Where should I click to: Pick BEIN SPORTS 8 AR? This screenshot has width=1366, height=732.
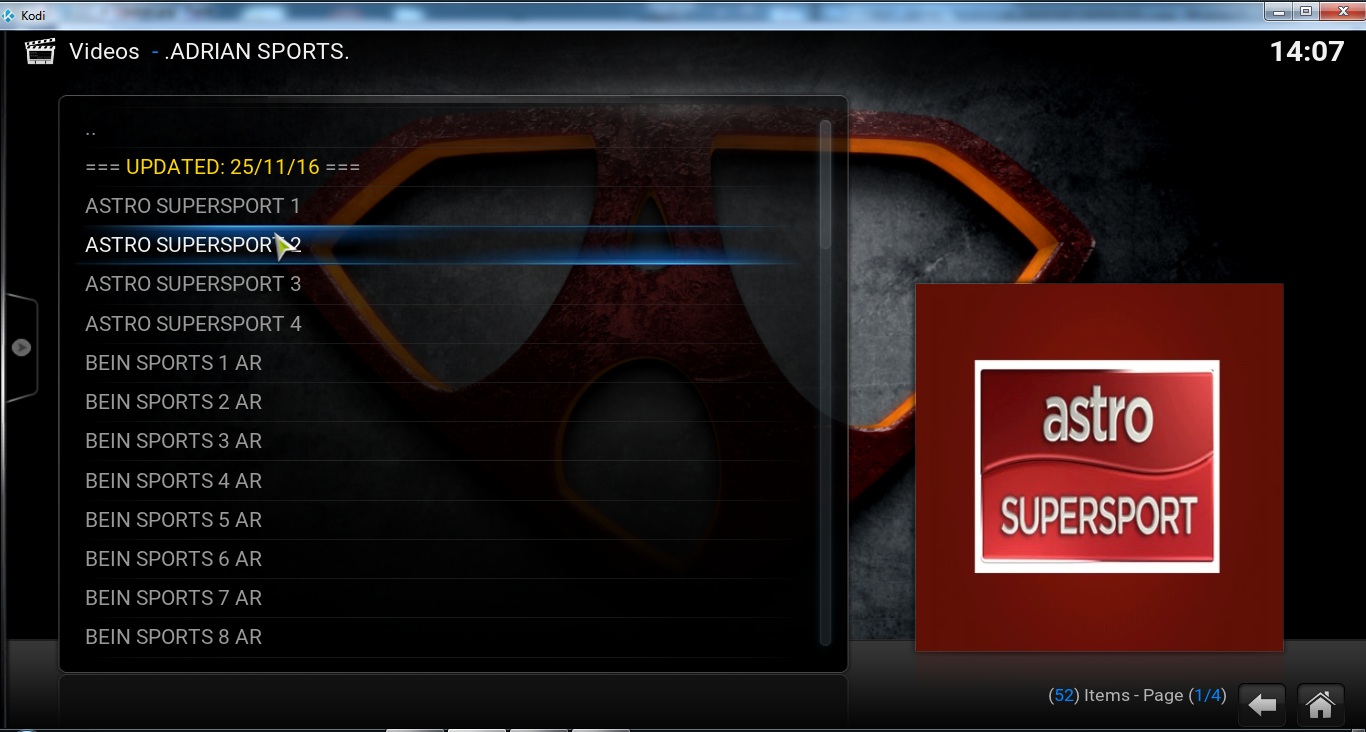pyautogui.click(x=436, y=637)
